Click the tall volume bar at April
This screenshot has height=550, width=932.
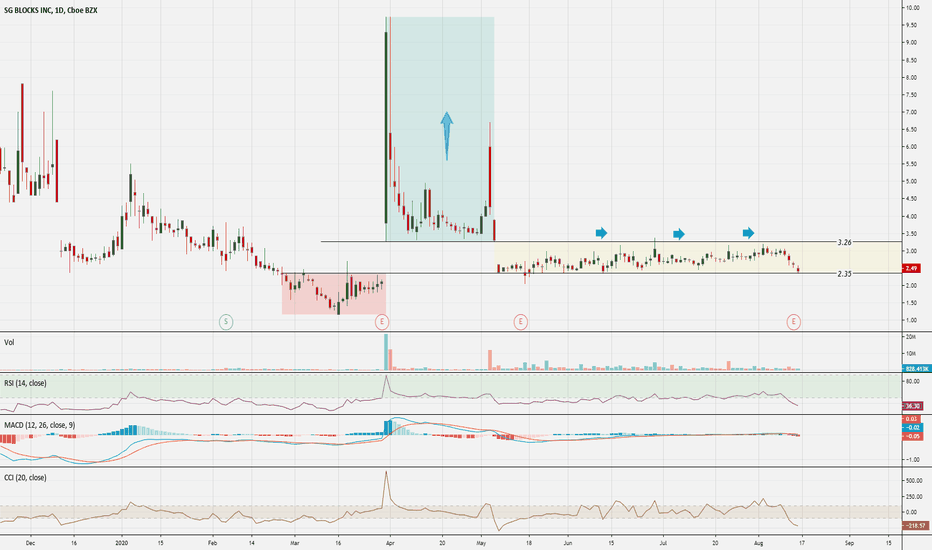click(x=386, y=352)
